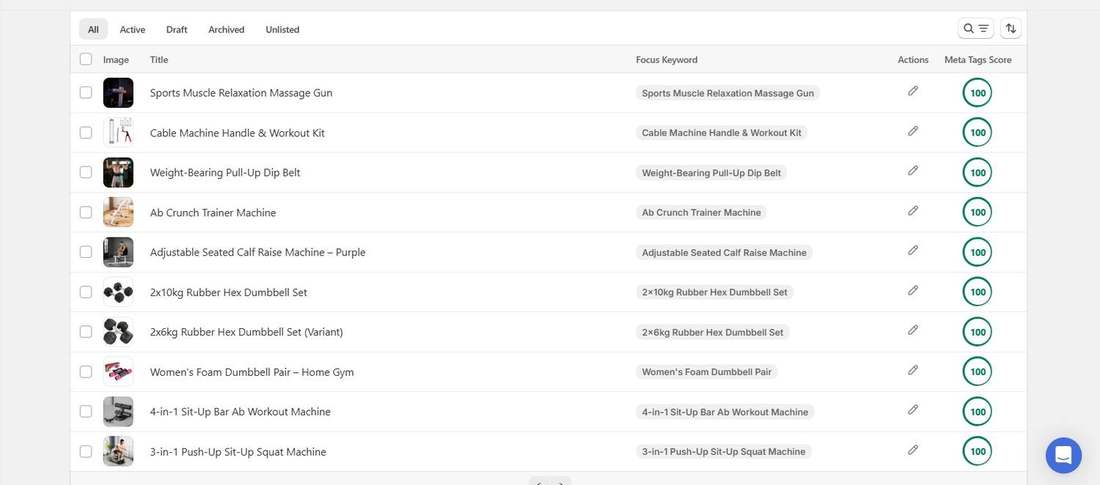Click score 100 circle for Massage Gun
1100x485 pixels.
coord(977,93)
